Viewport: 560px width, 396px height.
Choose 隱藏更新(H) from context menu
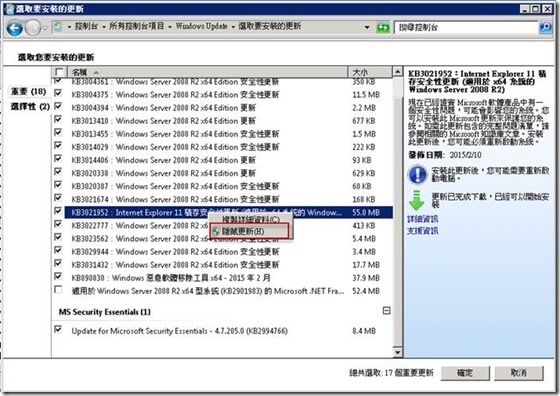[x=249, y=231]
